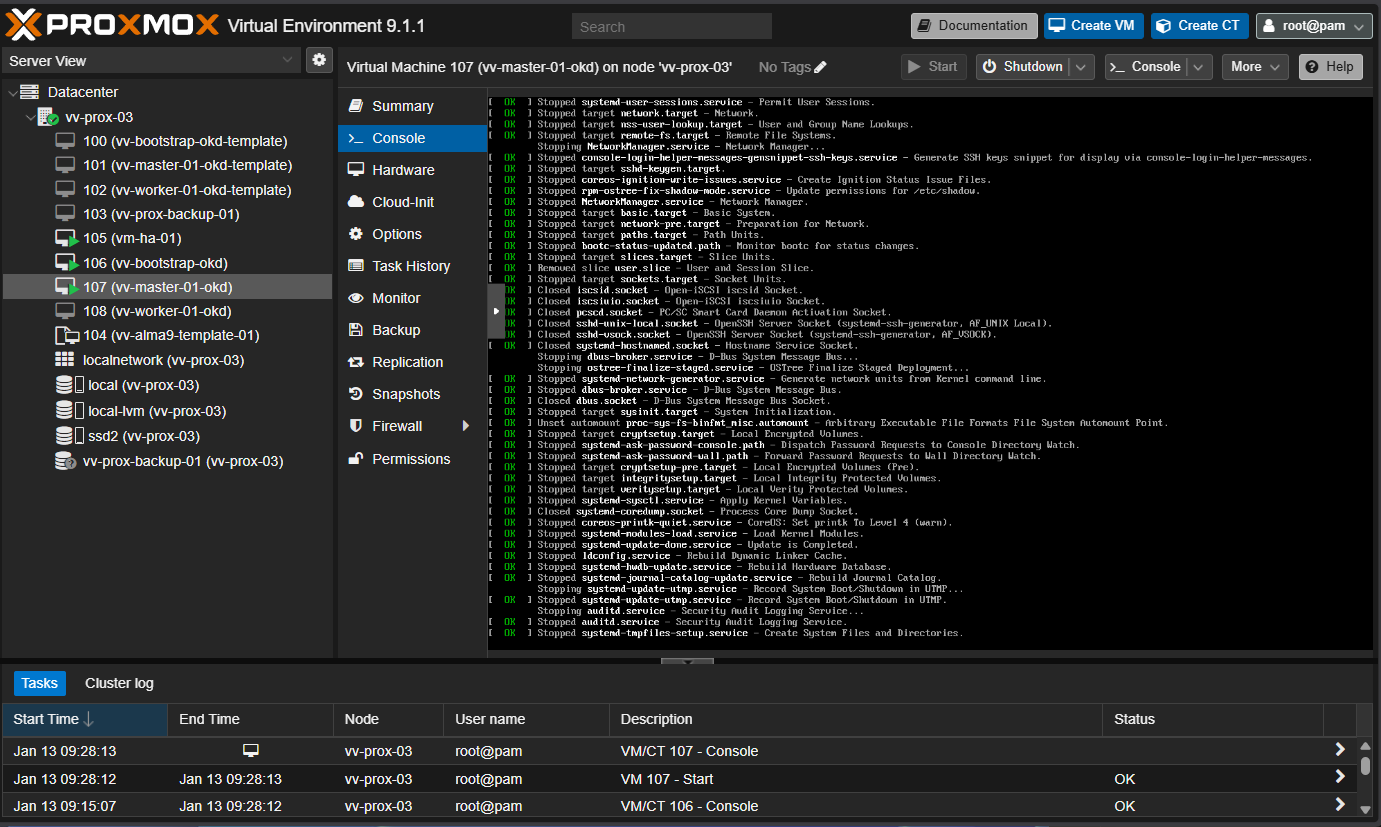
Task: Open the Backup section for VM 107
Action: point(395,330)
